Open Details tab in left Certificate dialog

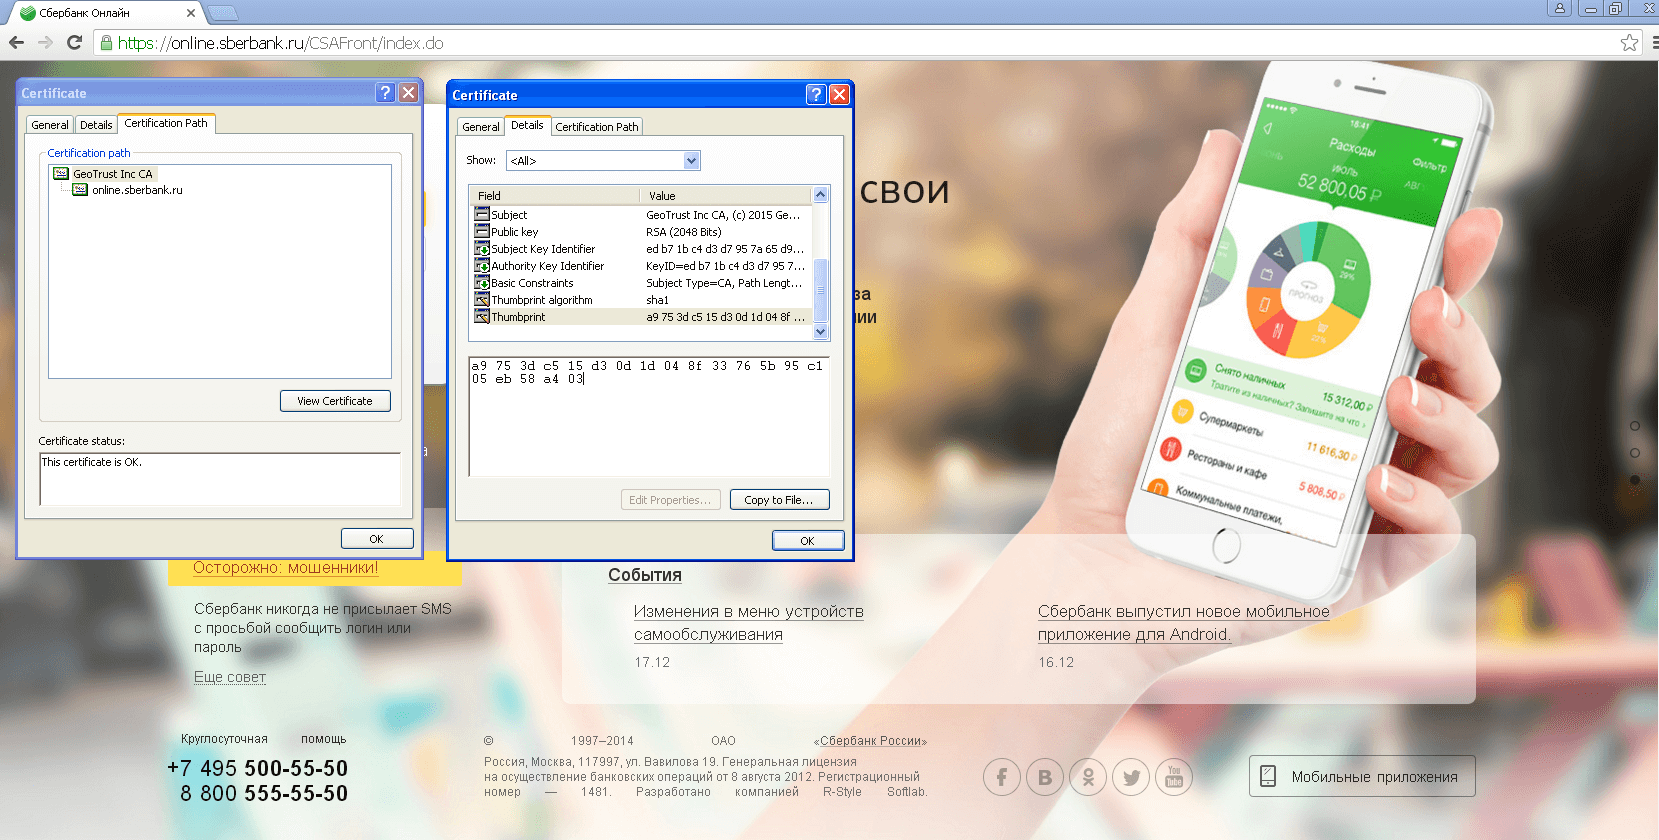point(96,125)
